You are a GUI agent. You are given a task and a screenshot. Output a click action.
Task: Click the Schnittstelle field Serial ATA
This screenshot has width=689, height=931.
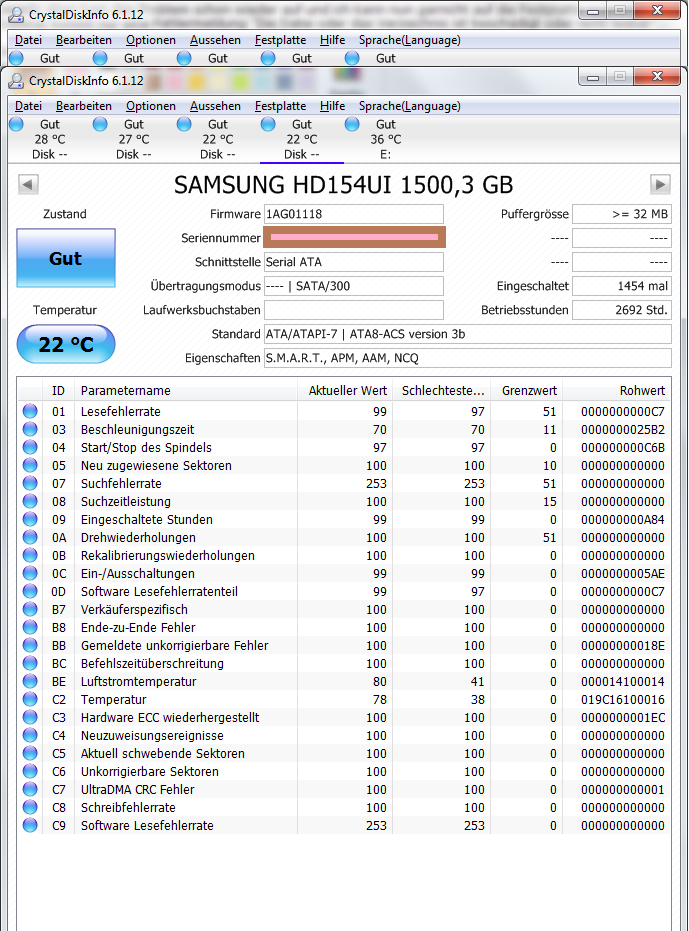point(353,262)
